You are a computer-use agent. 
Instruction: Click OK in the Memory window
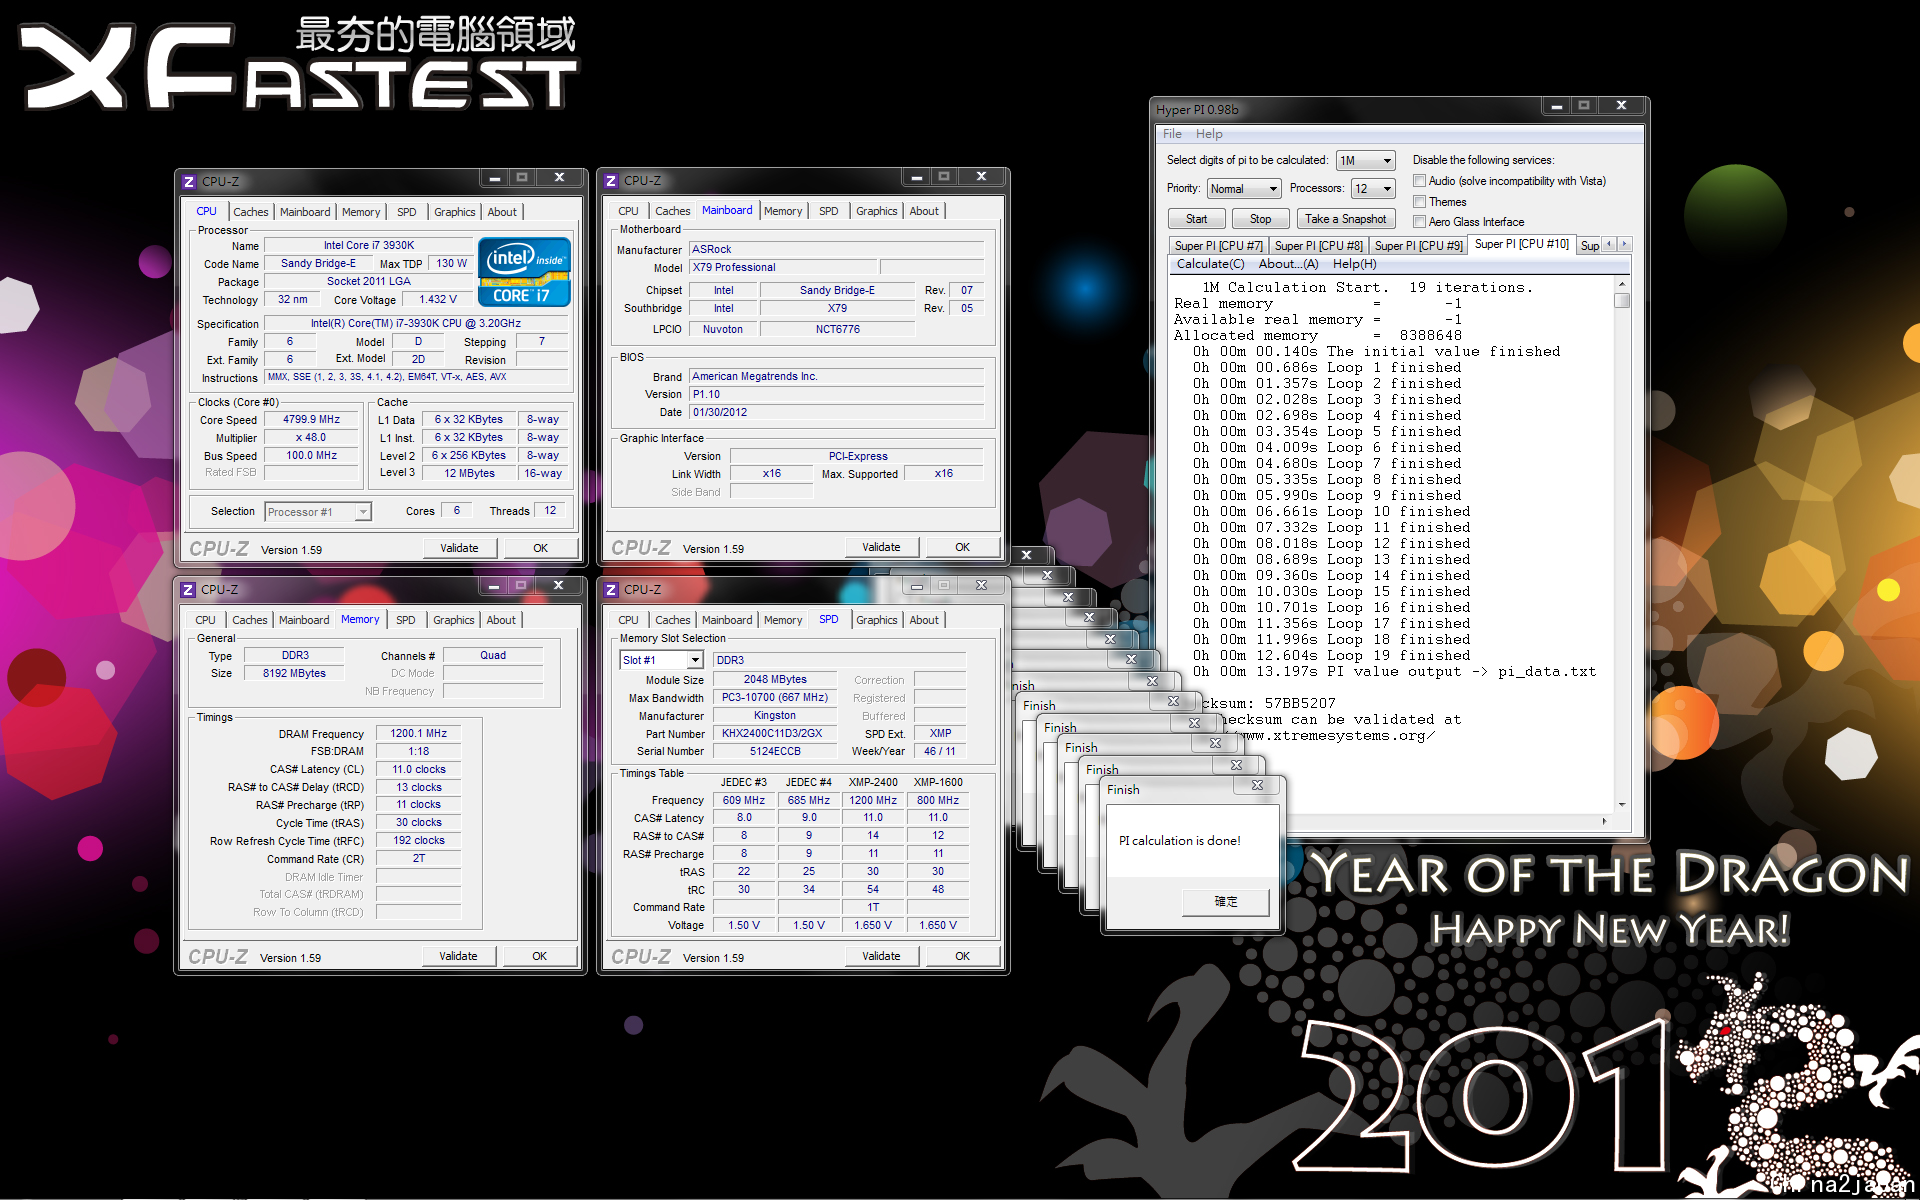pyautogui.click(x=539, y=956)
